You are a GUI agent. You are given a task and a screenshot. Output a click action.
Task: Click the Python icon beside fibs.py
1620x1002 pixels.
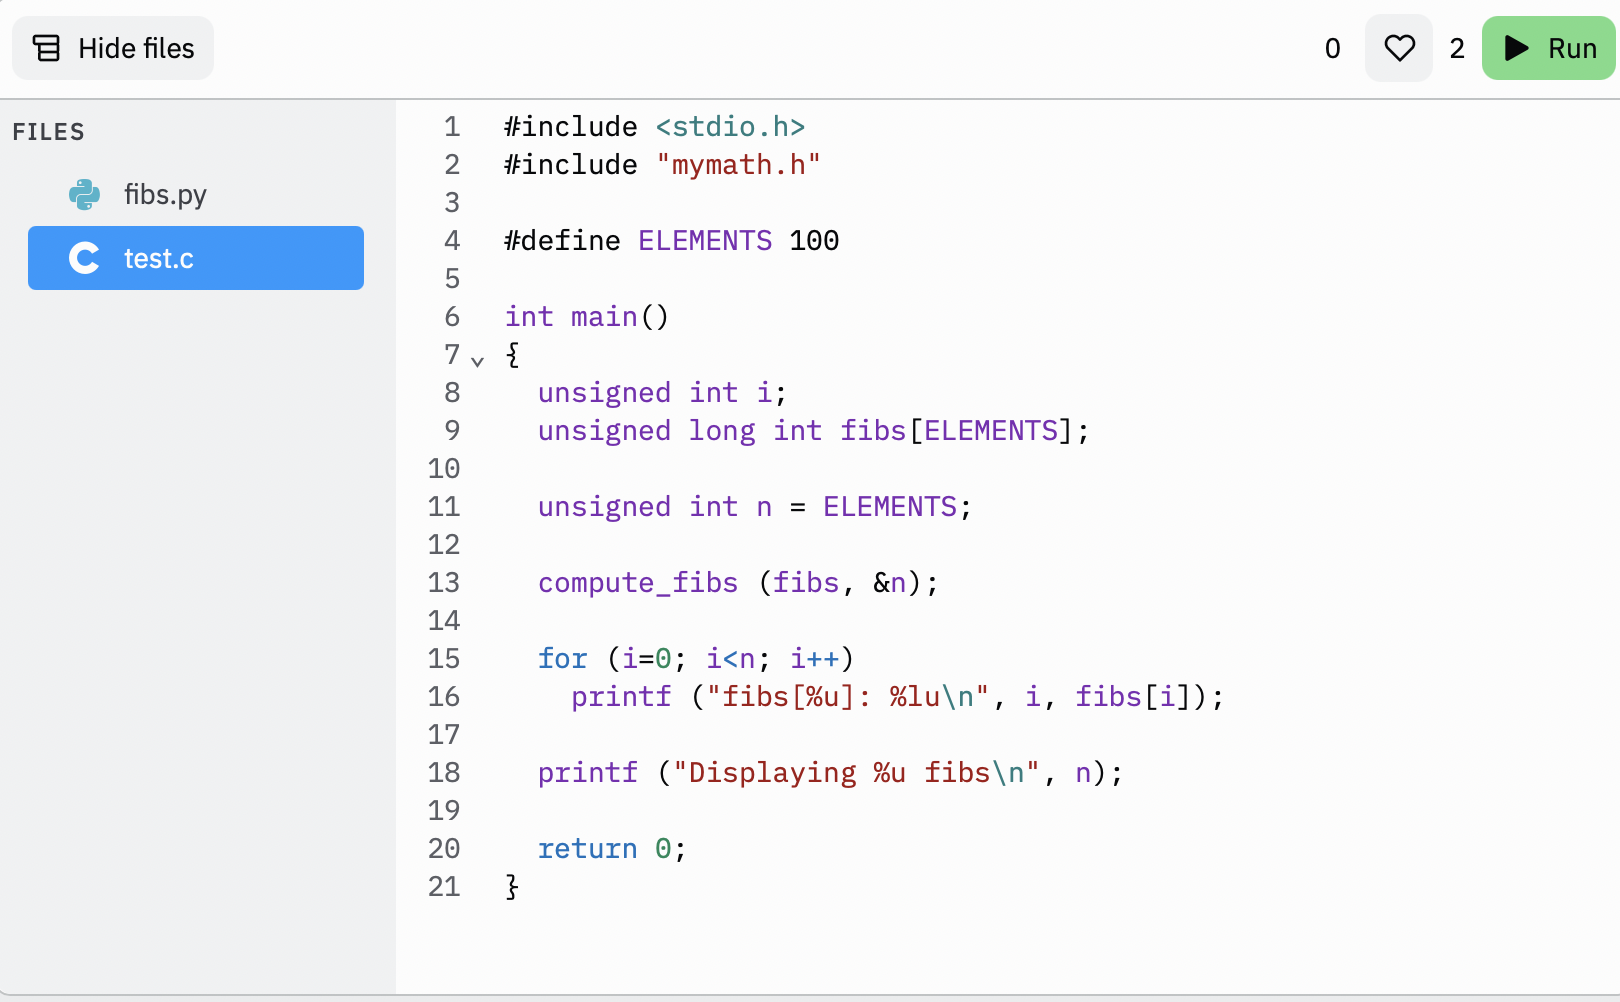[85, 194]
